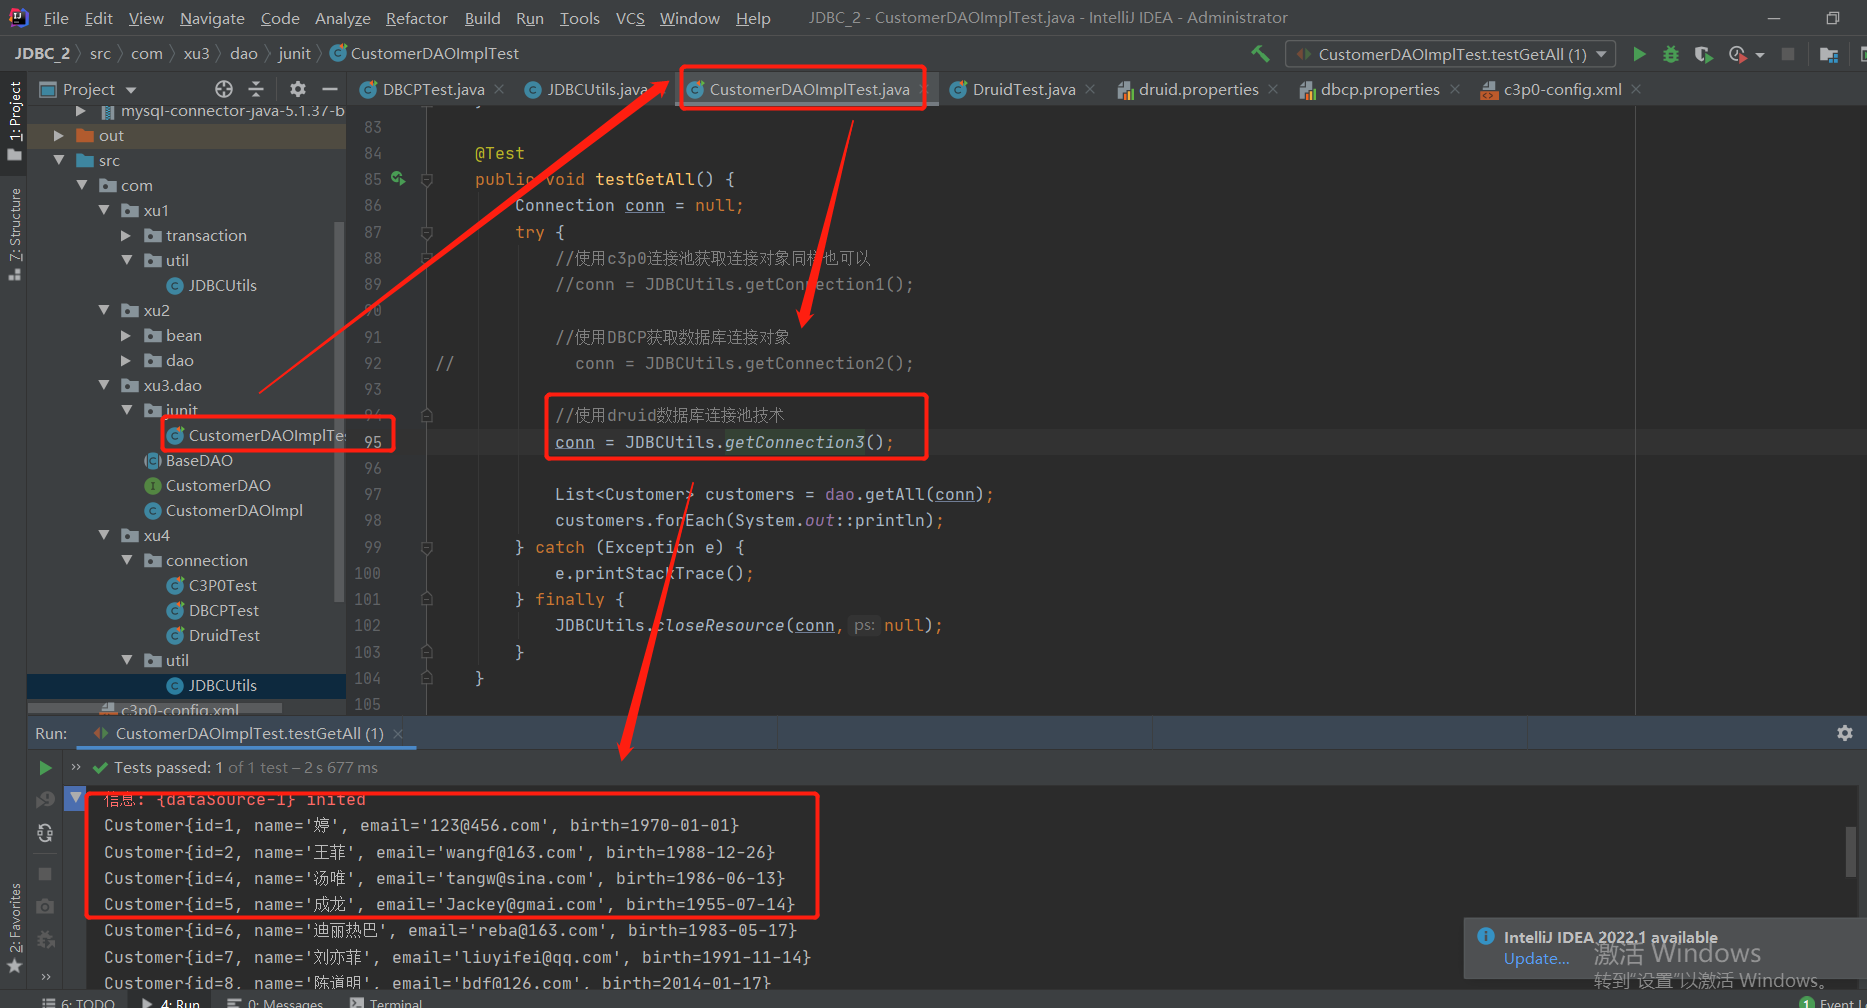The width and height of the screenshot is (1867, 1008).
Task: Close the testGetAll (1) Run tab
Action: [398, 733]
